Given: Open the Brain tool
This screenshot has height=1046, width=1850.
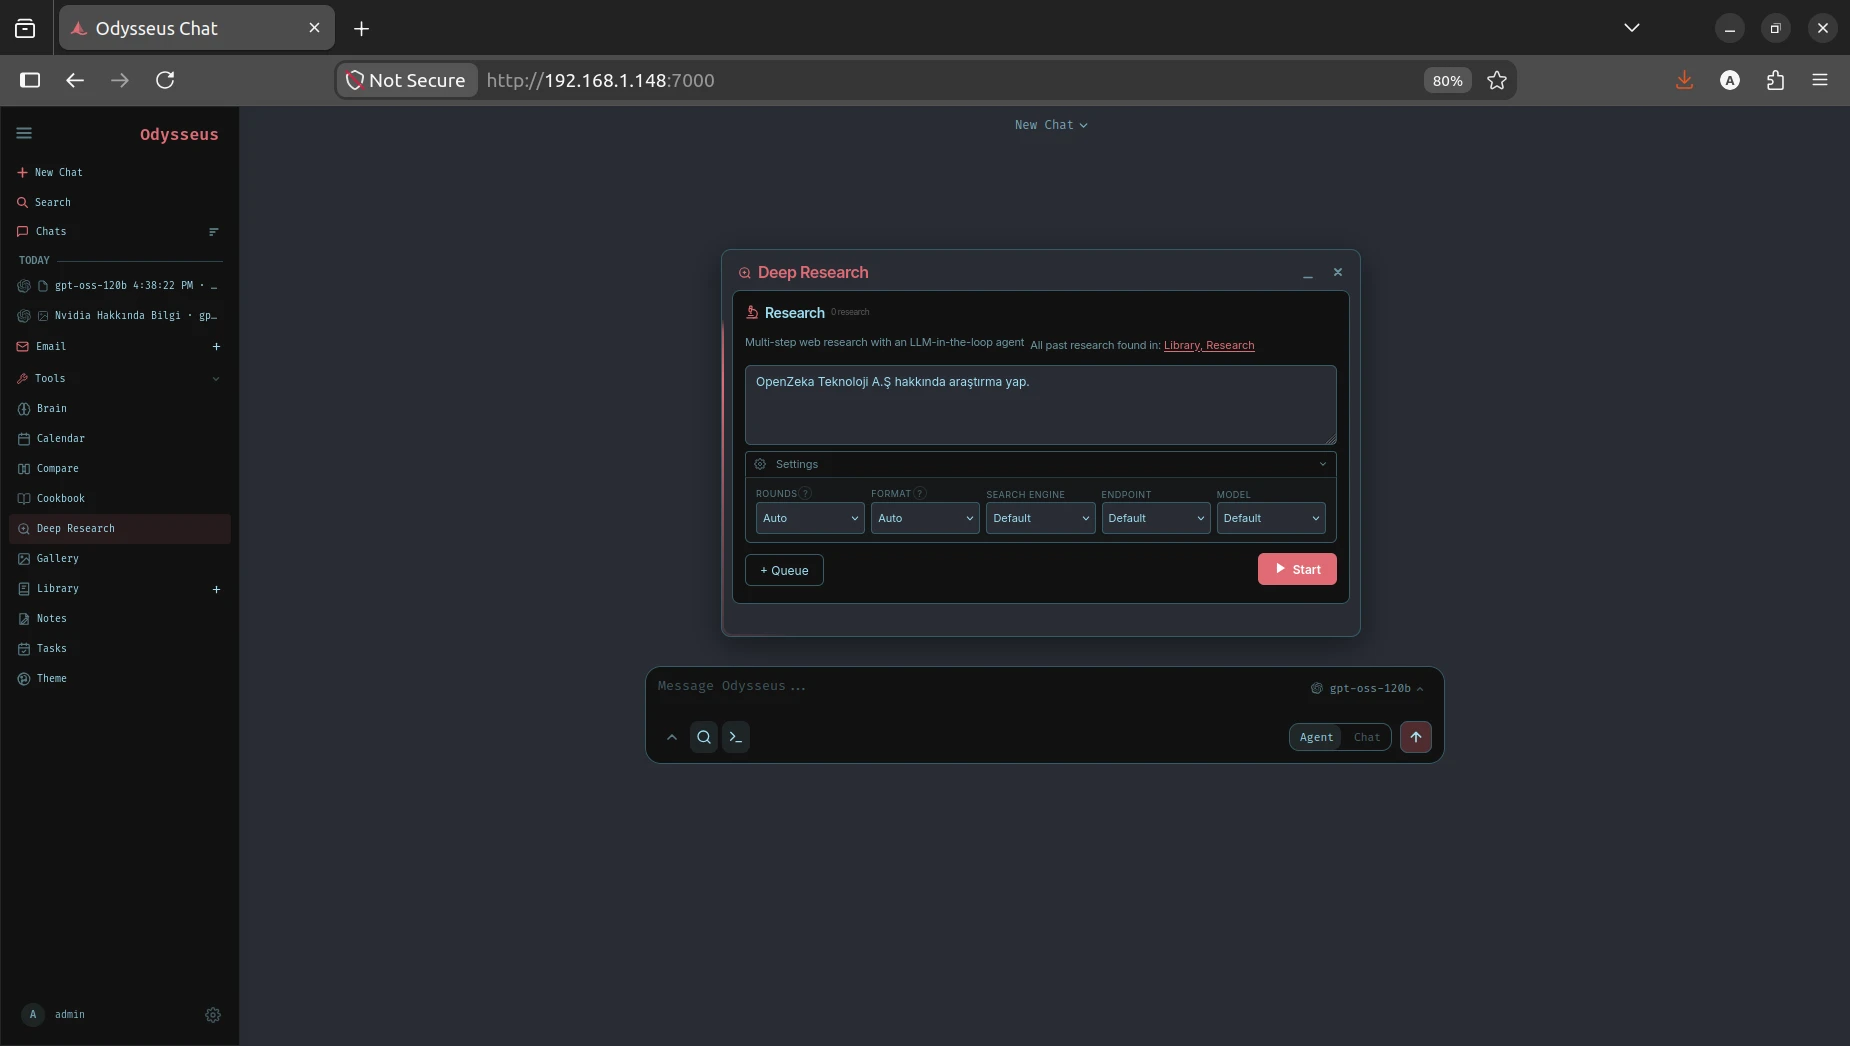Looking at the screenshot, I should [51, 409].
